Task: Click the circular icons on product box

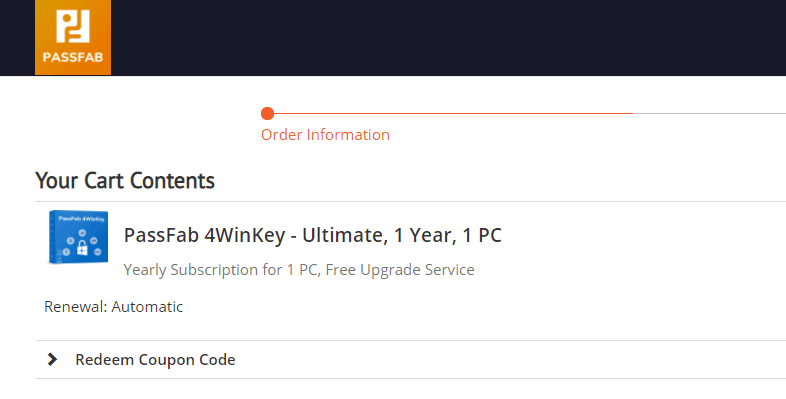Action: (x=82, y=243)
